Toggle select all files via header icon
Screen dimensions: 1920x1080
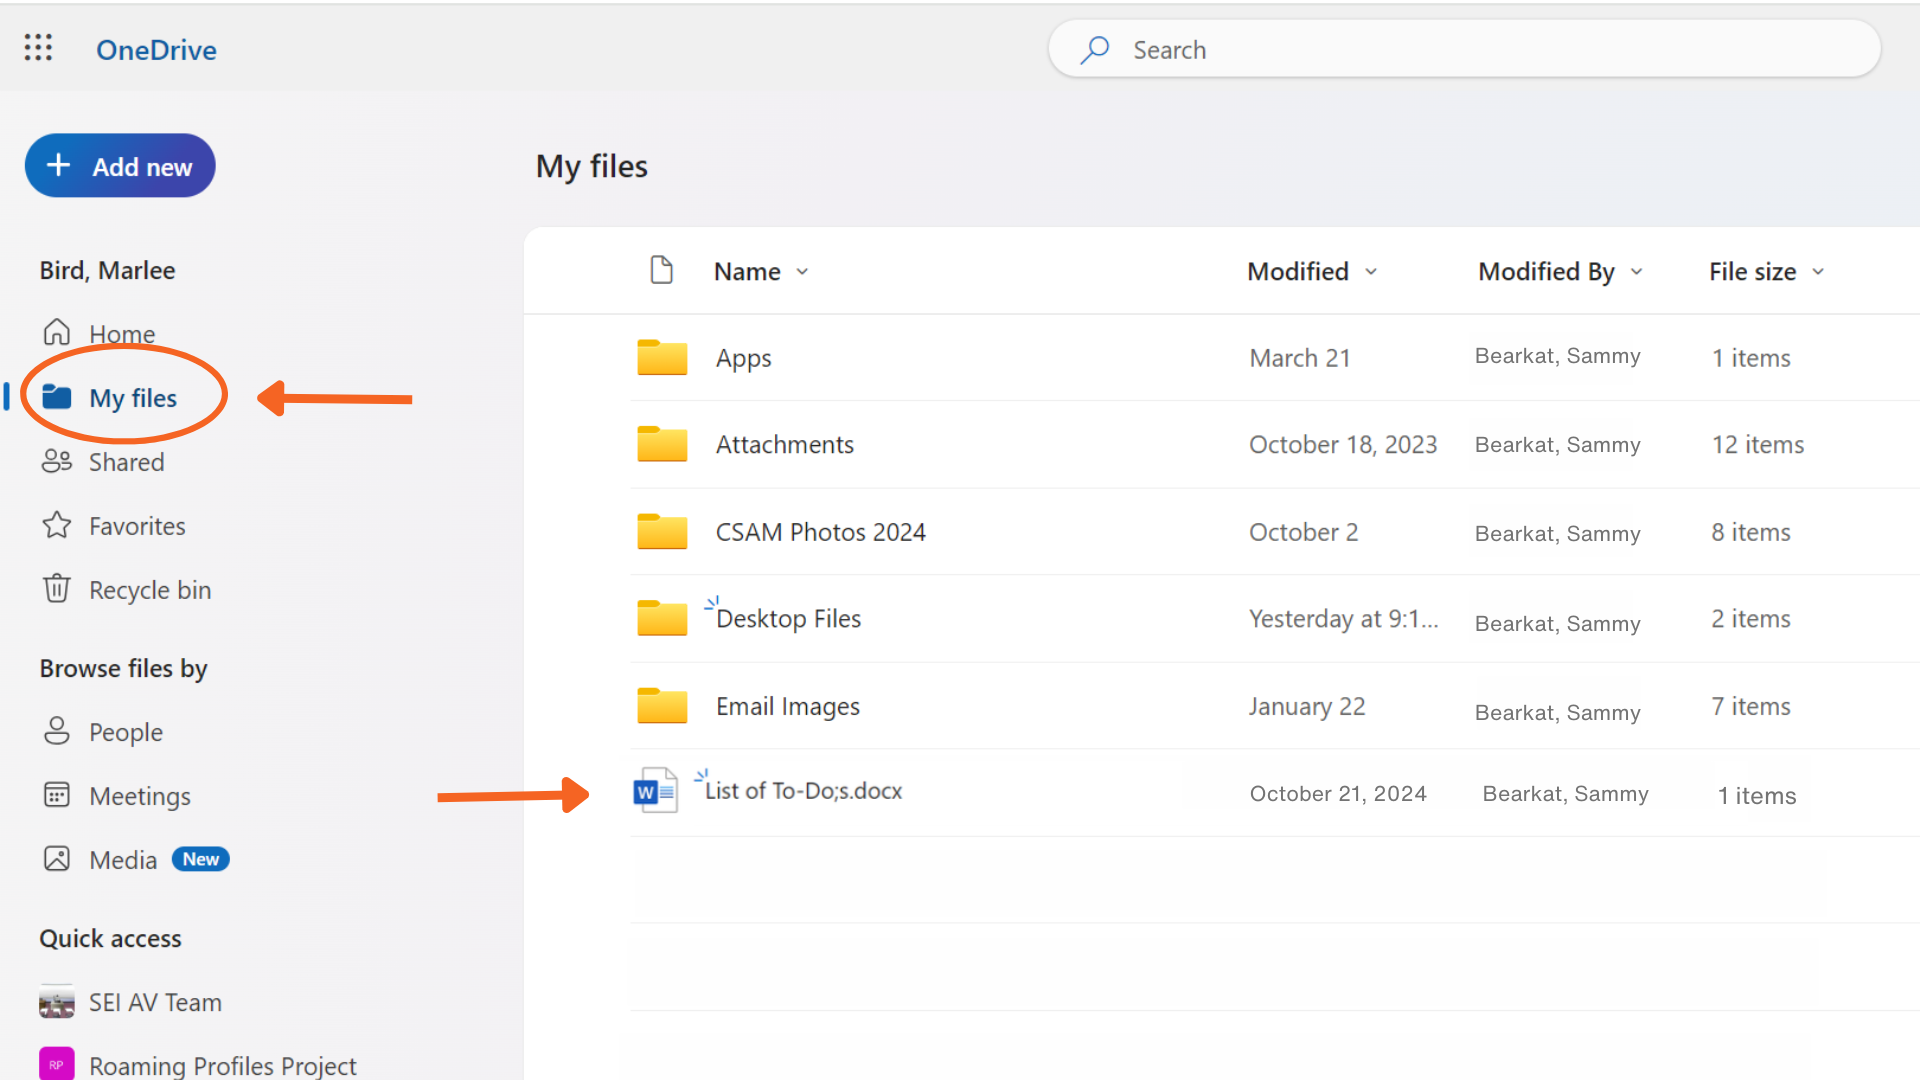pos(661,270)
